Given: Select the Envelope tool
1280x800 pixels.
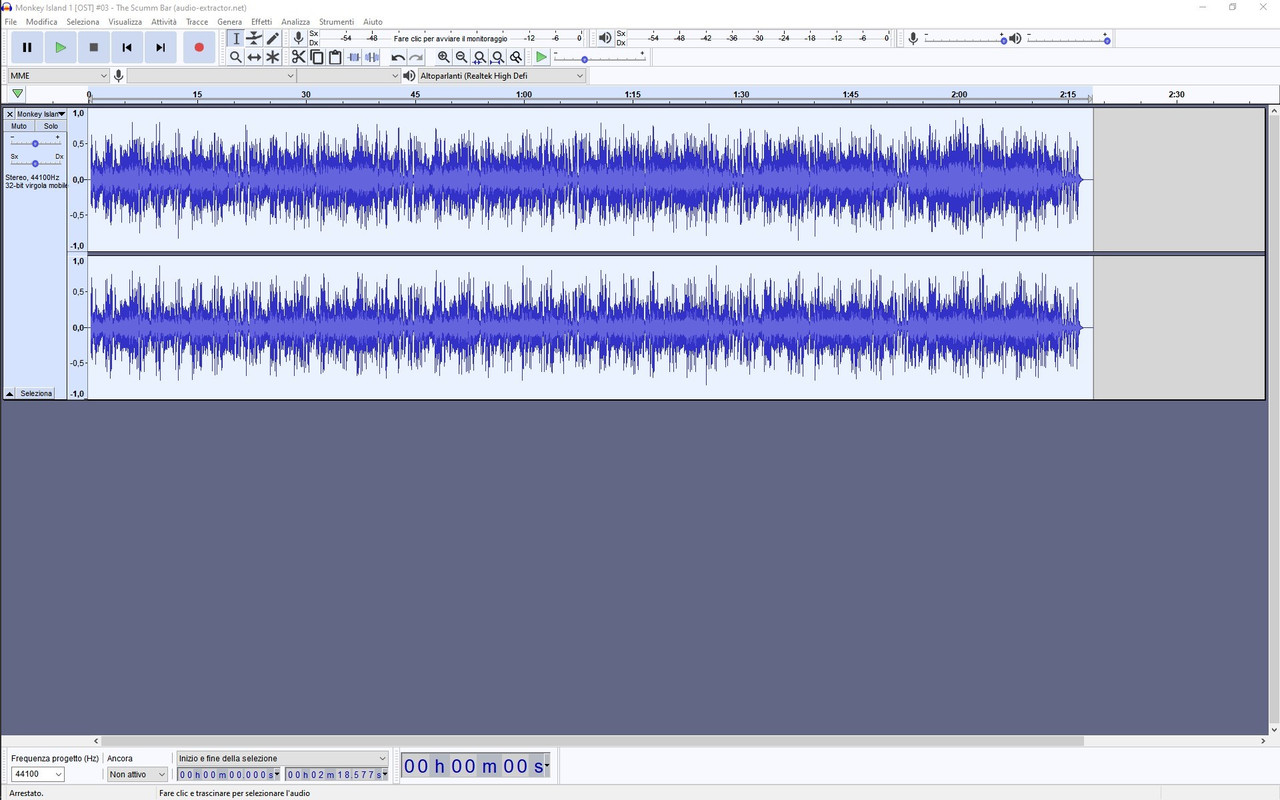Looking at the screenshot, I should 254,39.
